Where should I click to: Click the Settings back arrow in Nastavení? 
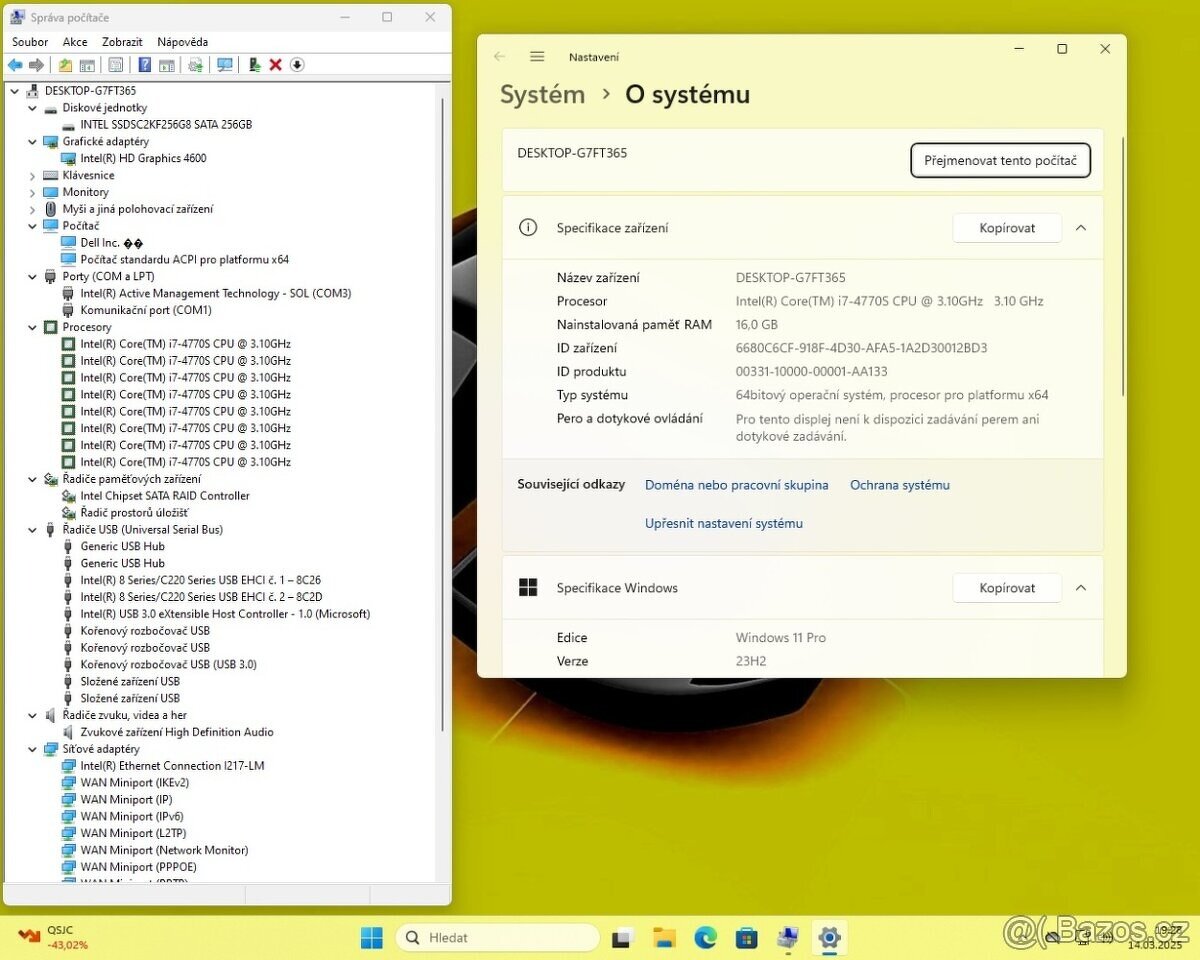pyautogui.click(x=499, y=57)
